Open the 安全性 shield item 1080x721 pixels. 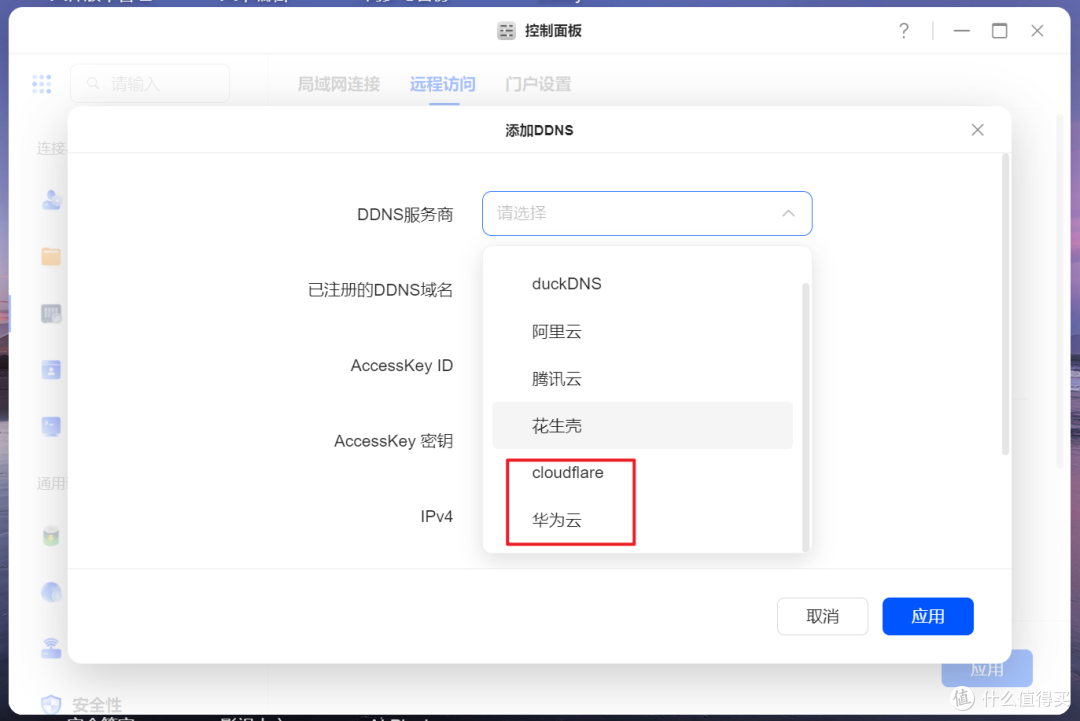[x=81, y=704]
